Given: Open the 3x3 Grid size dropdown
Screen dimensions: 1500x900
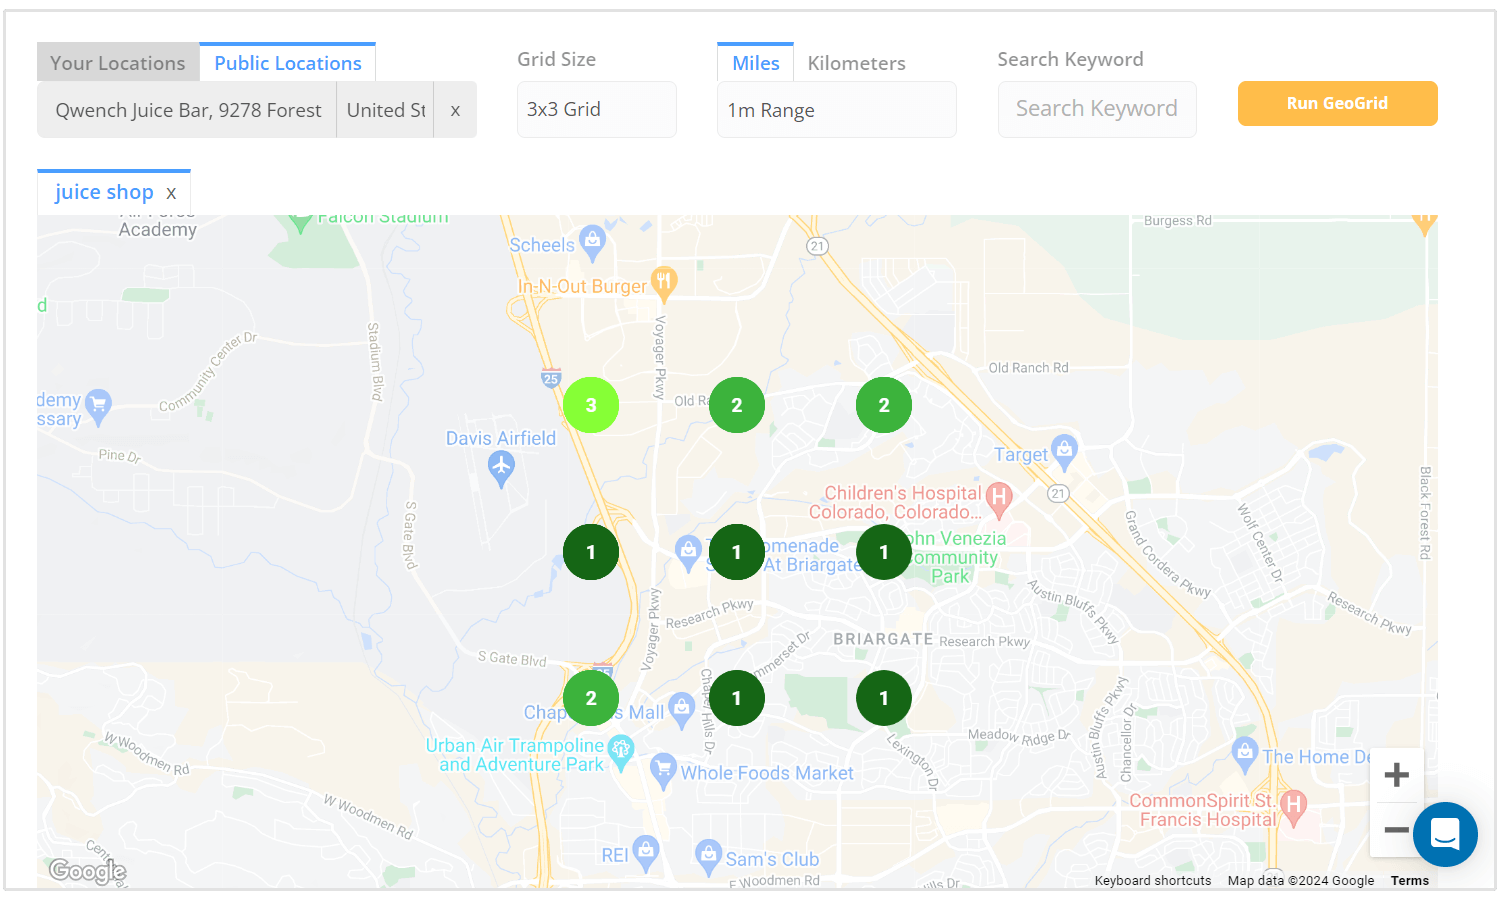Looking at the screenshot, I should [x=596, y=110].
